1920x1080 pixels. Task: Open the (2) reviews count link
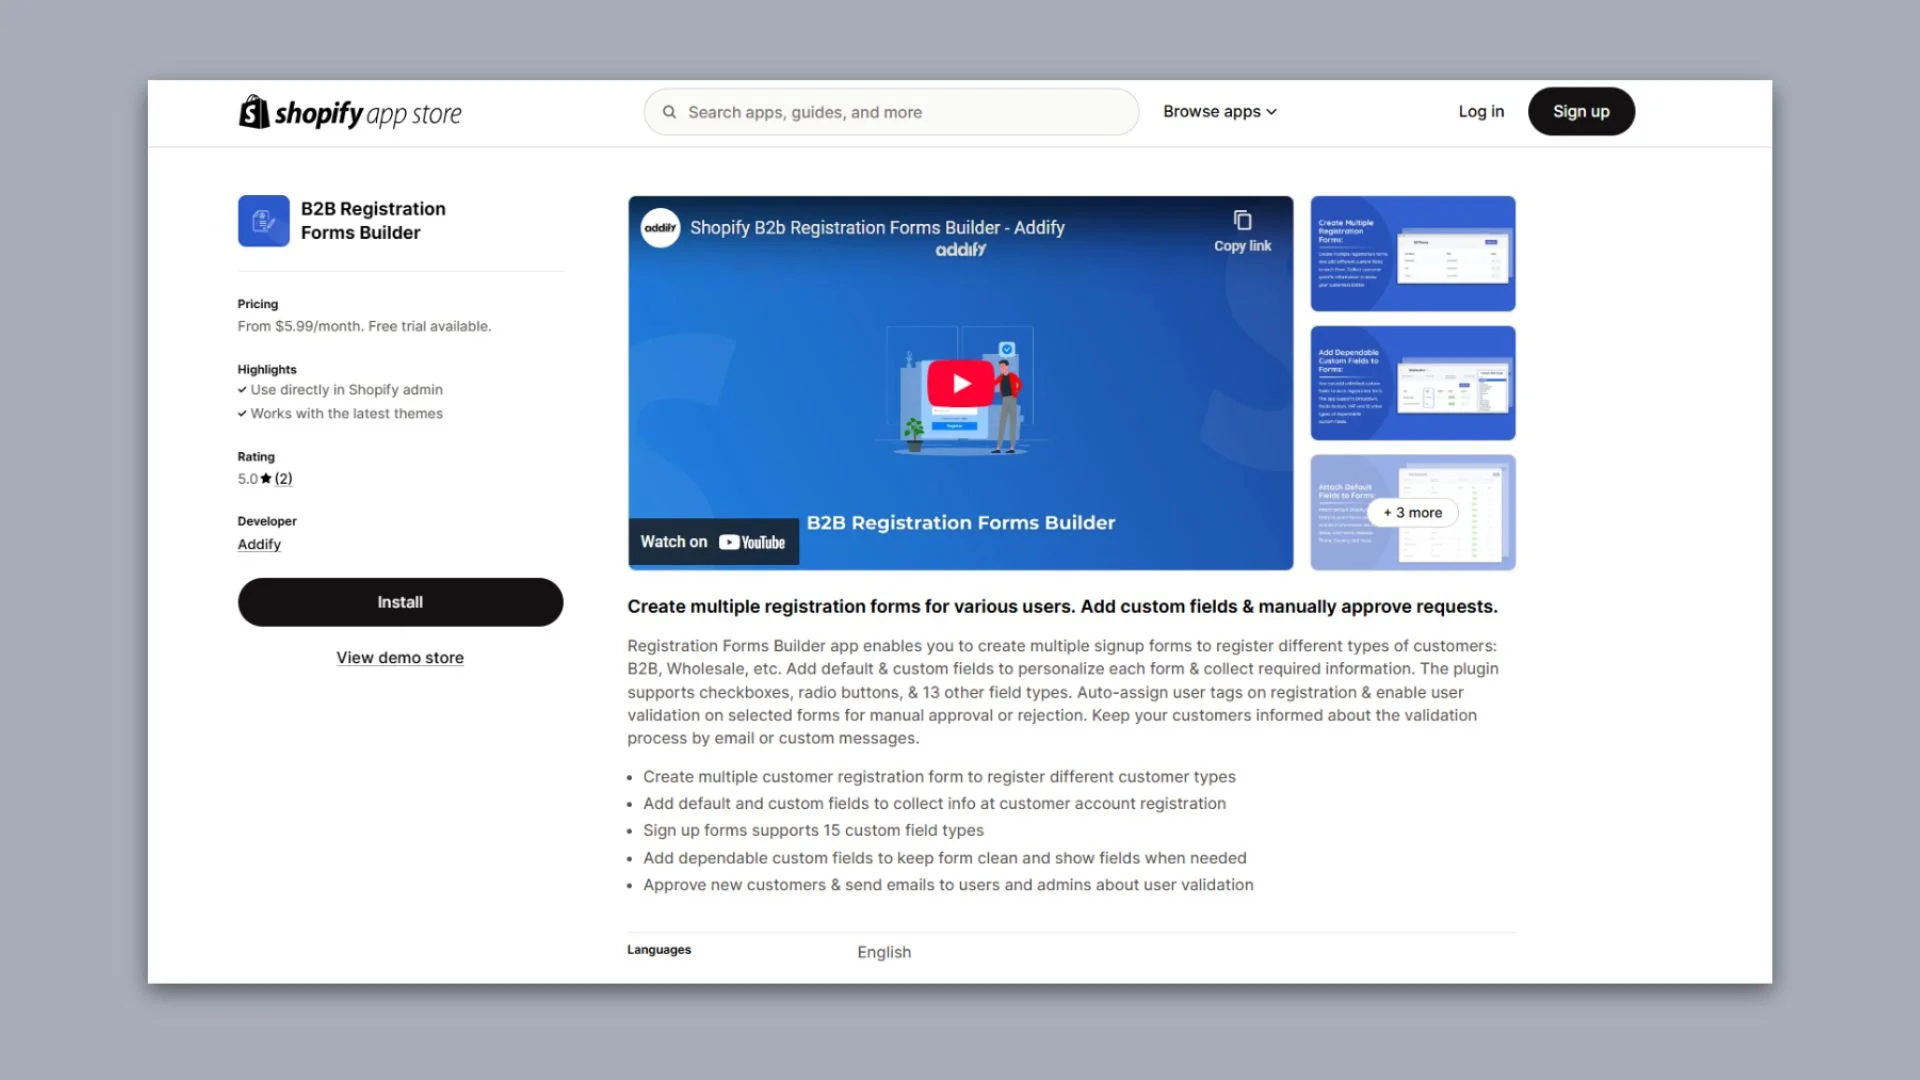(x=284, y=479)
